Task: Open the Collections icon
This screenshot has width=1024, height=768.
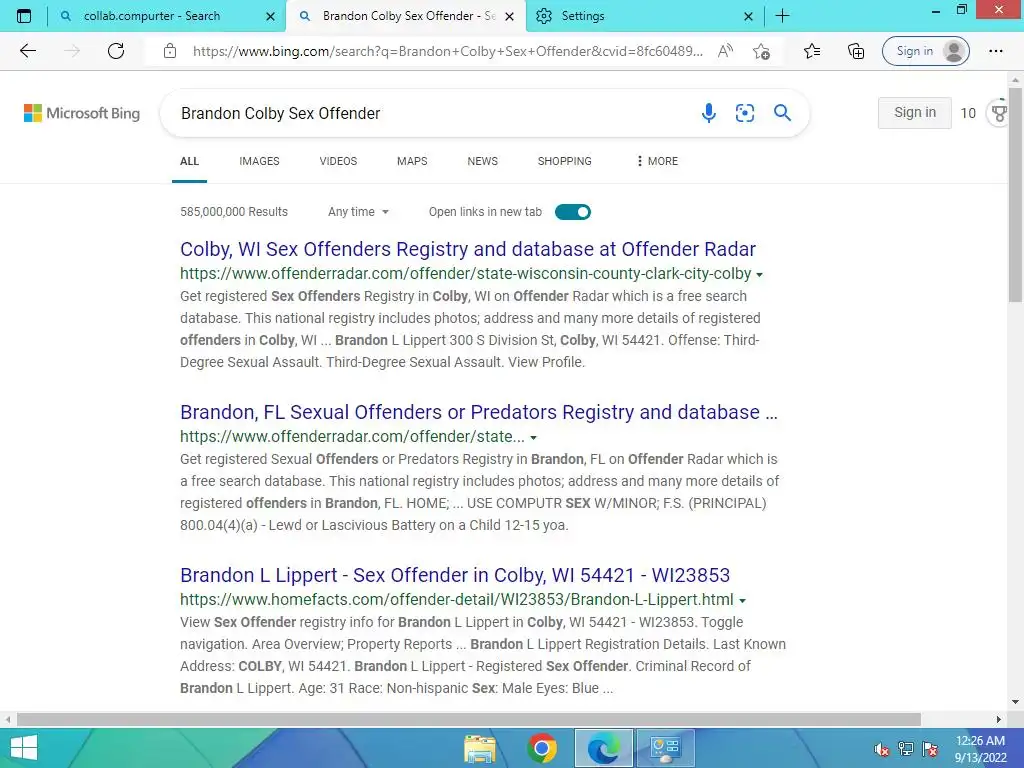Action: (856, 51)
